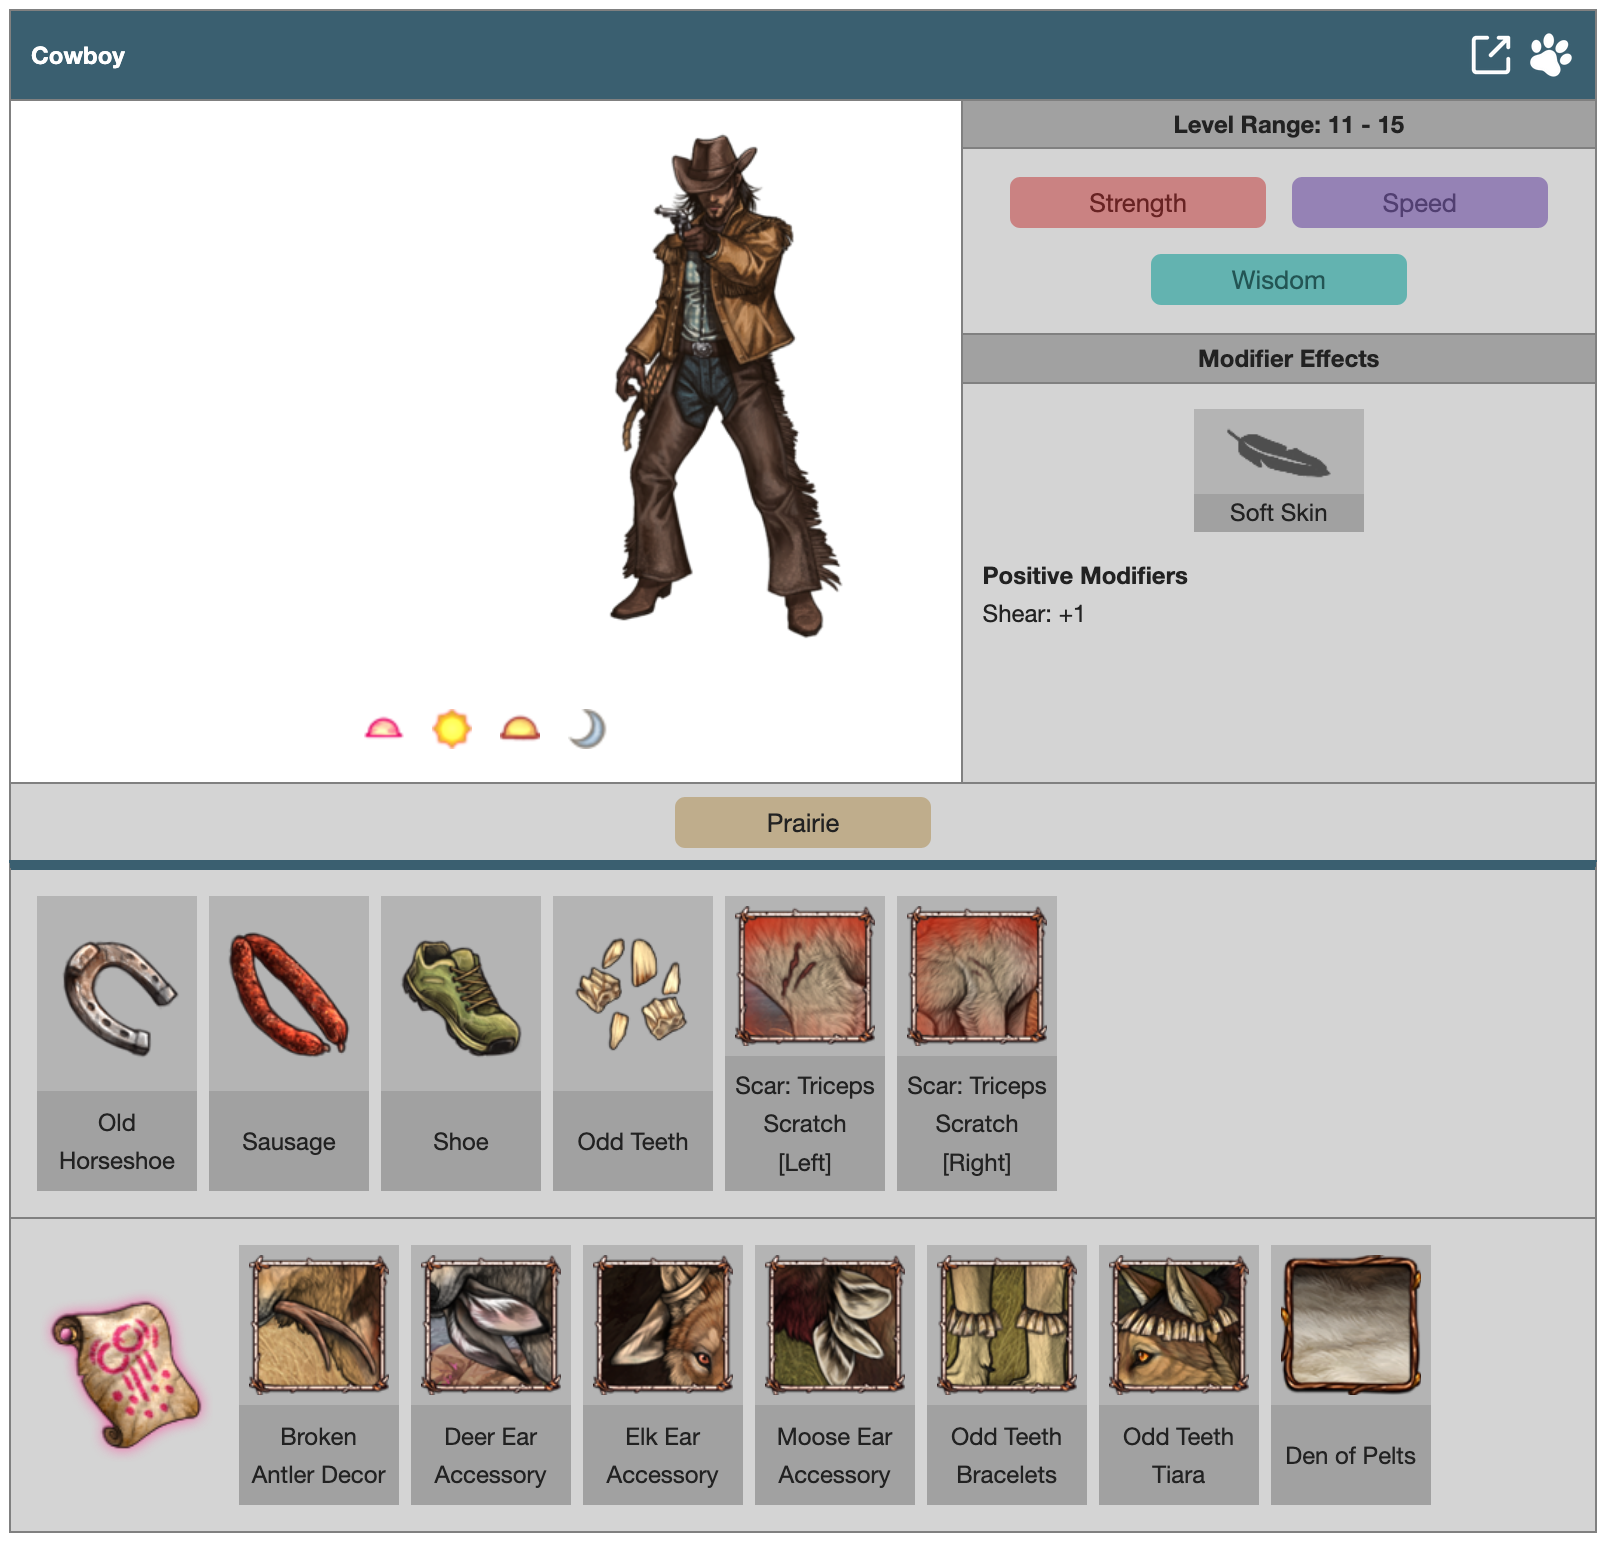Image resolution: width=1608 pixels, height=1544 pixels.
Task: View Scar: Triceps Scratch [Left]
Action: click(x=805, y=1042)
